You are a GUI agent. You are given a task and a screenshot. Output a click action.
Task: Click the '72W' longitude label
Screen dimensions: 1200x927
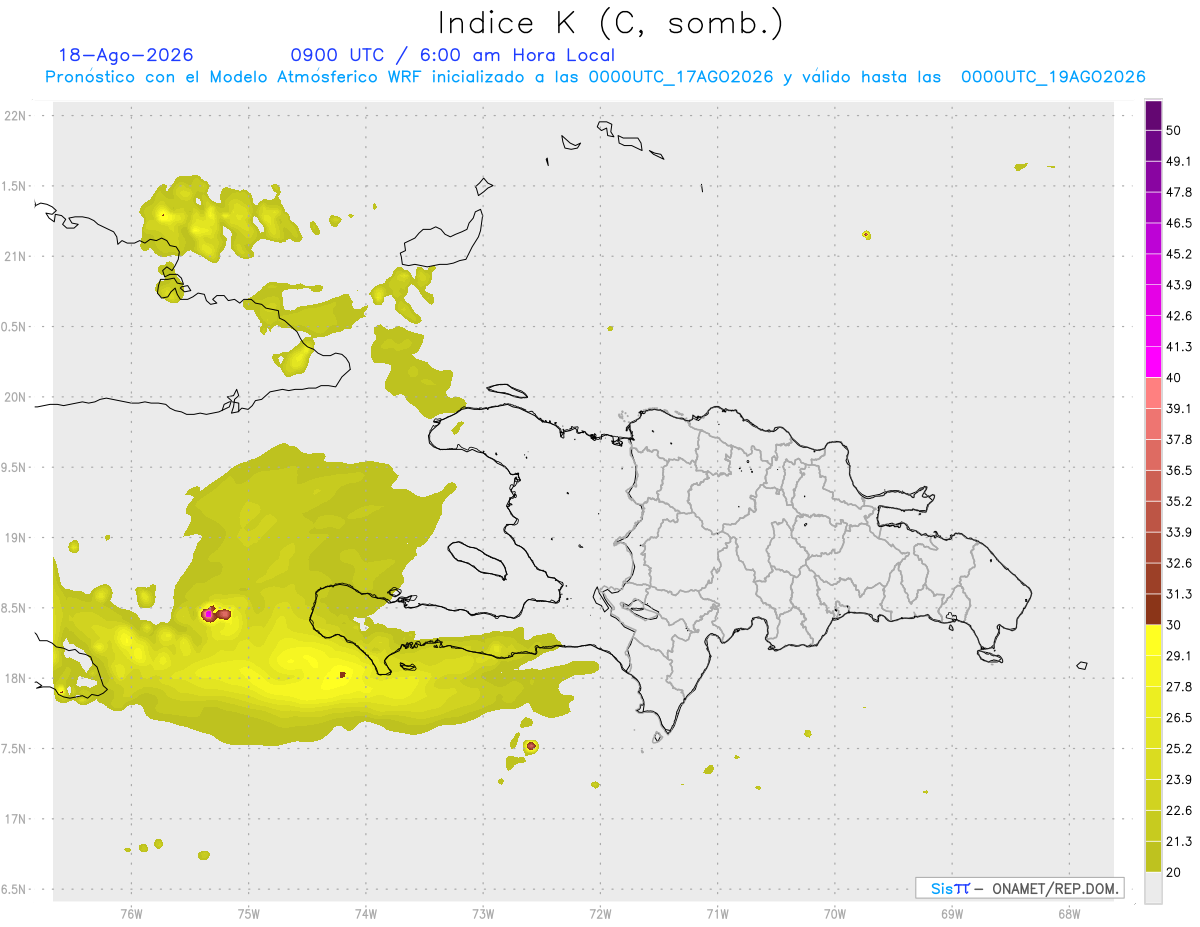[x=600, y=913]
